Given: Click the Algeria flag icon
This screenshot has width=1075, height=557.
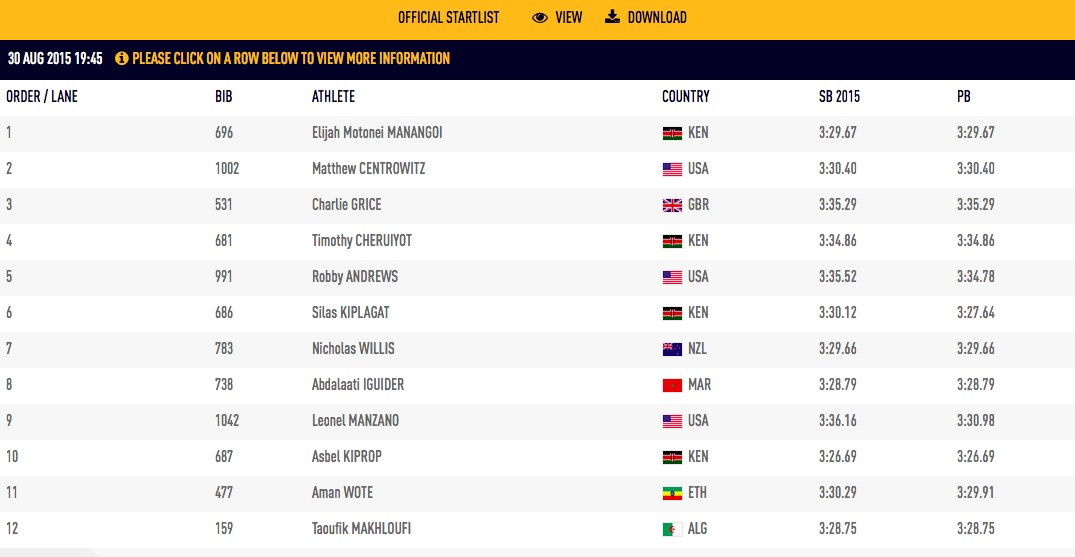Looking at the screenshot, I should click(672, 529).
